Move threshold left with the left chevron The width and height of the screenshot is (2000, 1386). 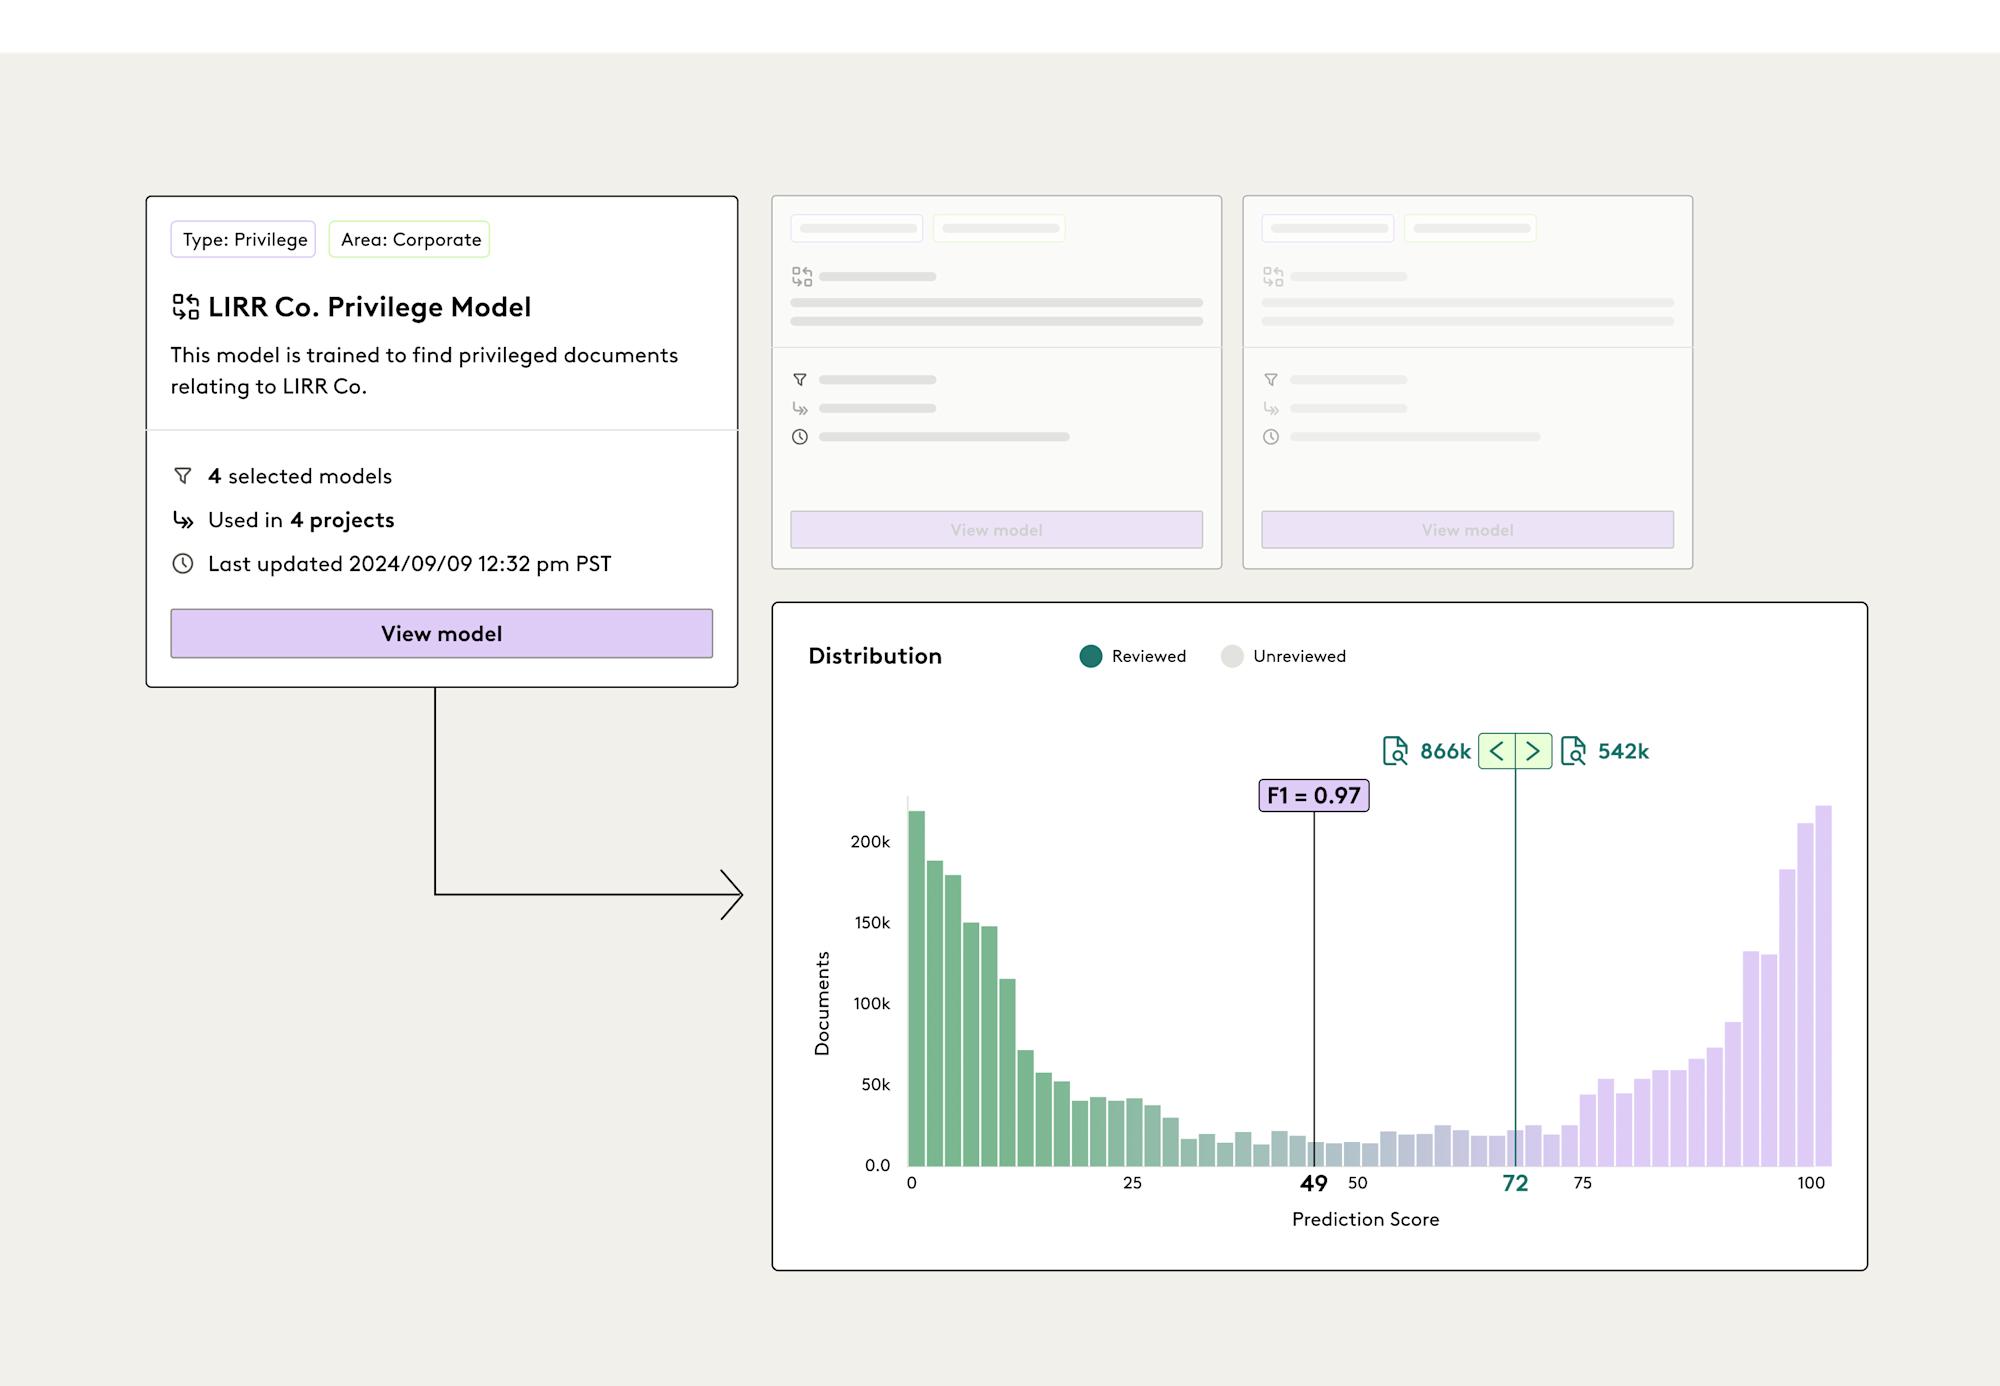[1497, 751]
